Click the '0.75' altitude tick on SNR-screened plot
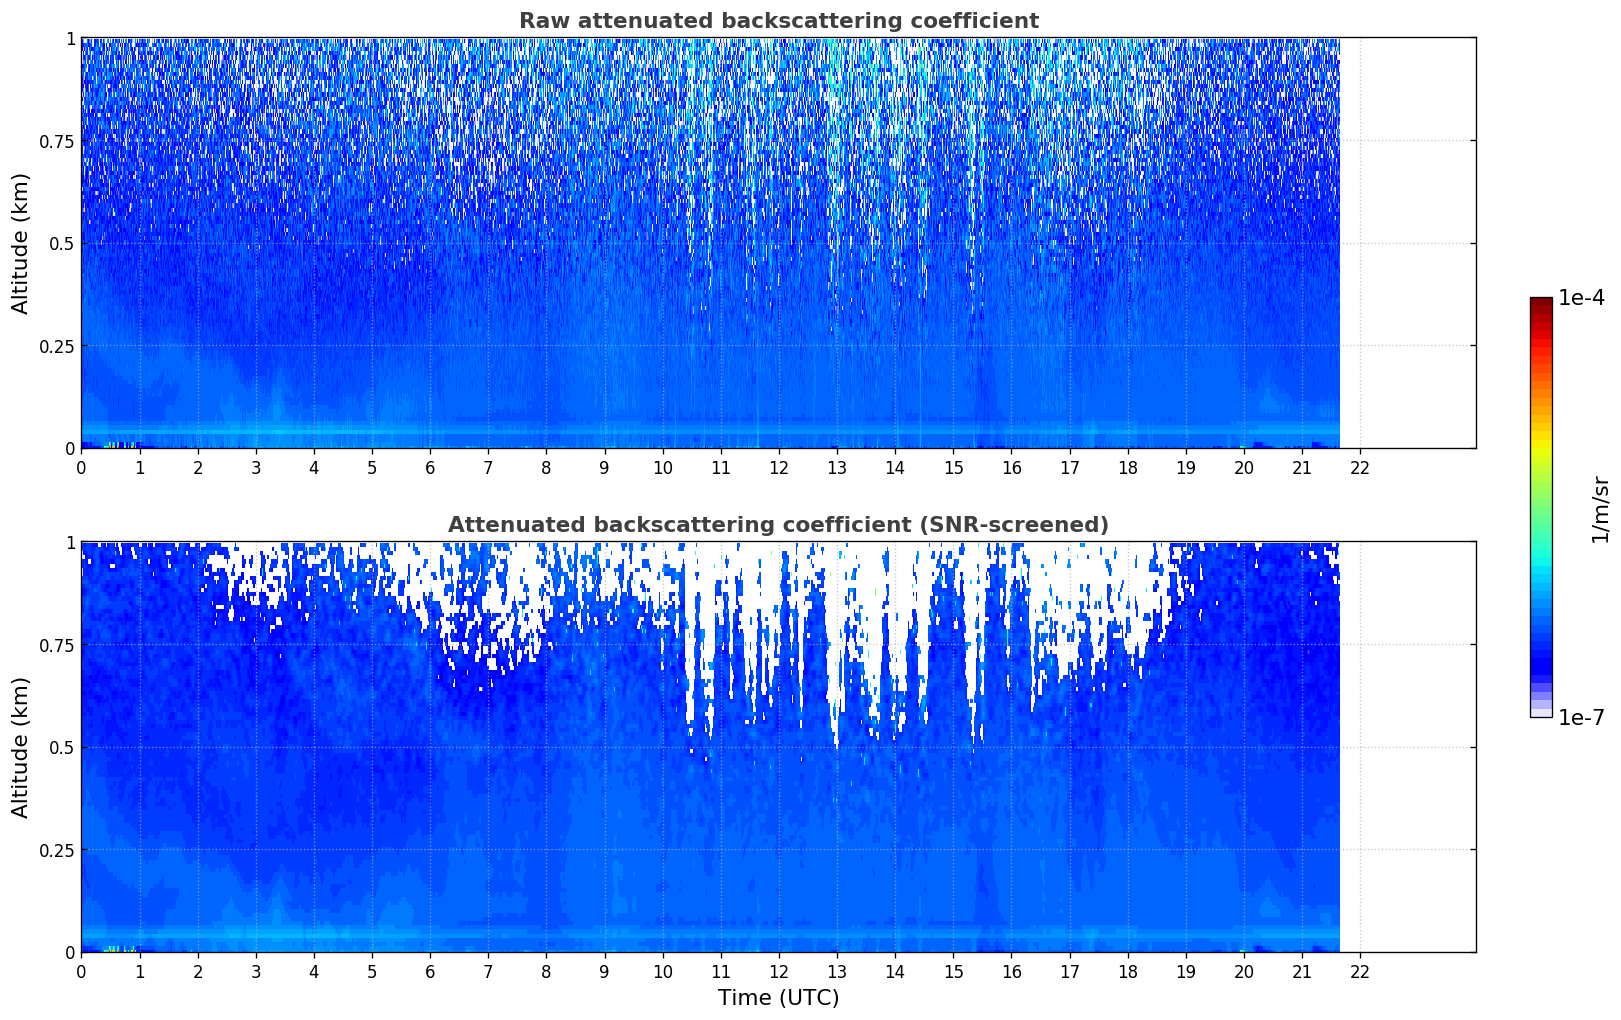 tap(57, 645)
